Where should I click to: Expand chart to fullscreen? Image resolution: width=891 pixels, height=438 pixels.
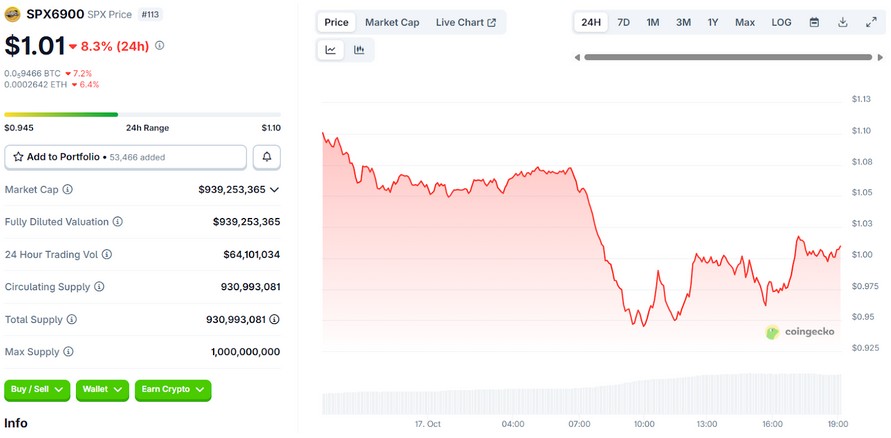pos(871,22)
